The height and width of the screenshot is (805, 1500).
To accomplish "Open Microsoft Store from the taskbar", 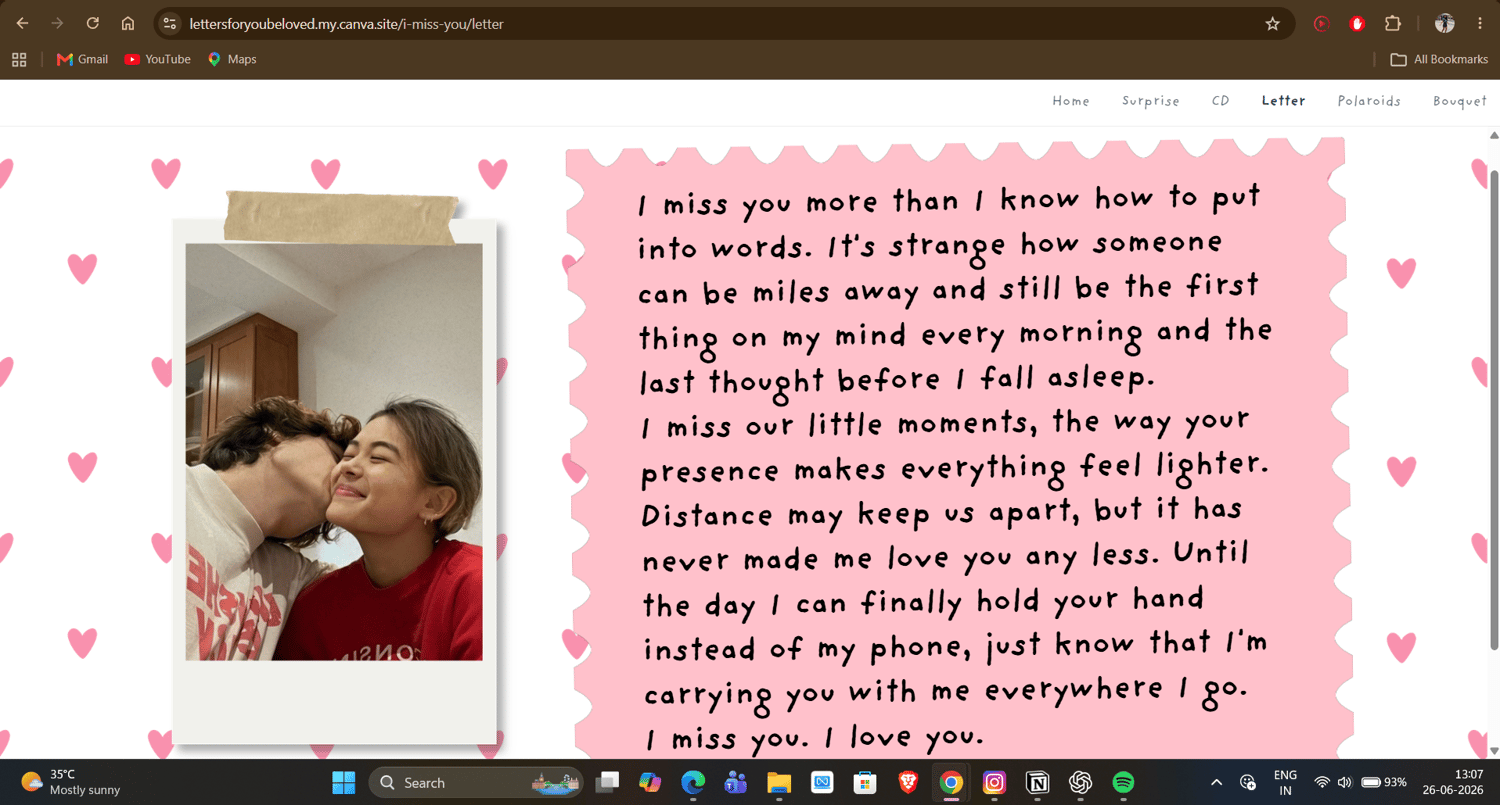I will [865, 782].
